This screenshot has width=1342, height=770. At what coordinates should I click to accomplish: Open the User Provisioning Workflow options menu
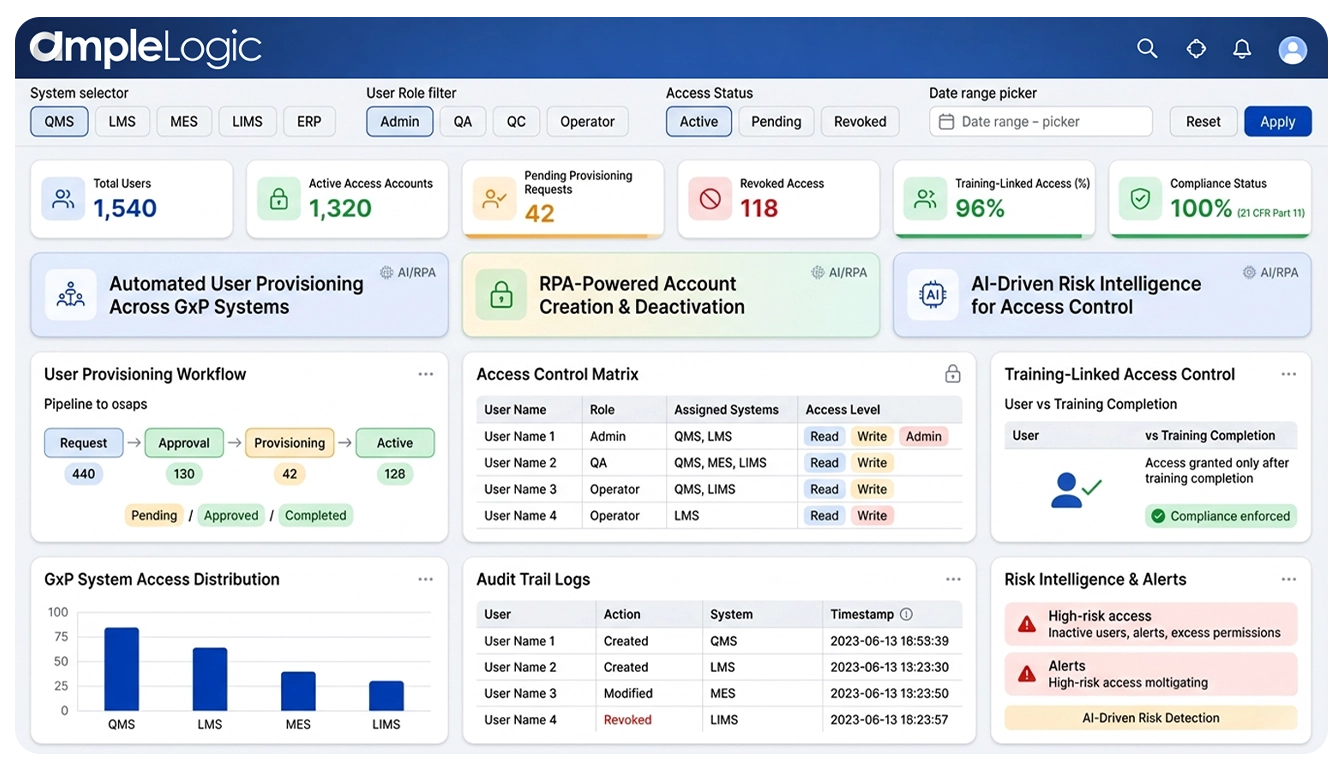click(x=426, y=372)
